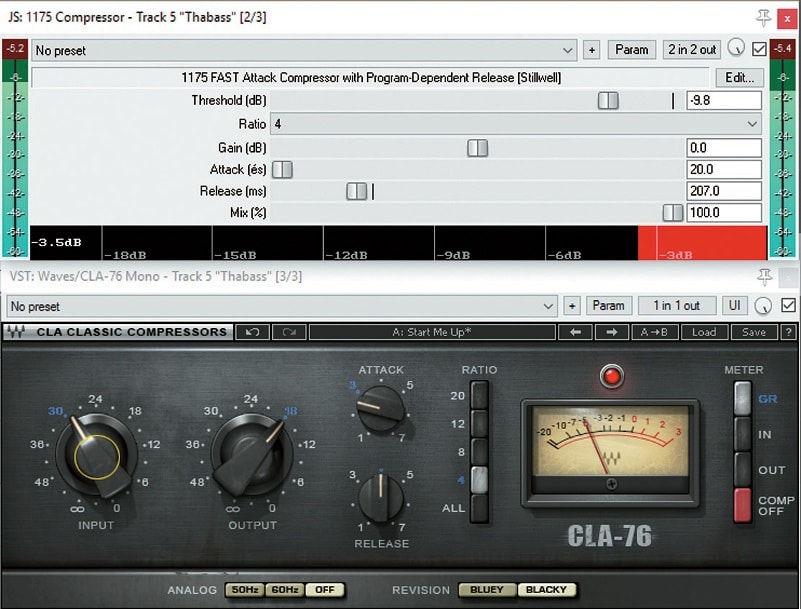Adjust the wet/dry knob on 1175 Compressor

736,48
